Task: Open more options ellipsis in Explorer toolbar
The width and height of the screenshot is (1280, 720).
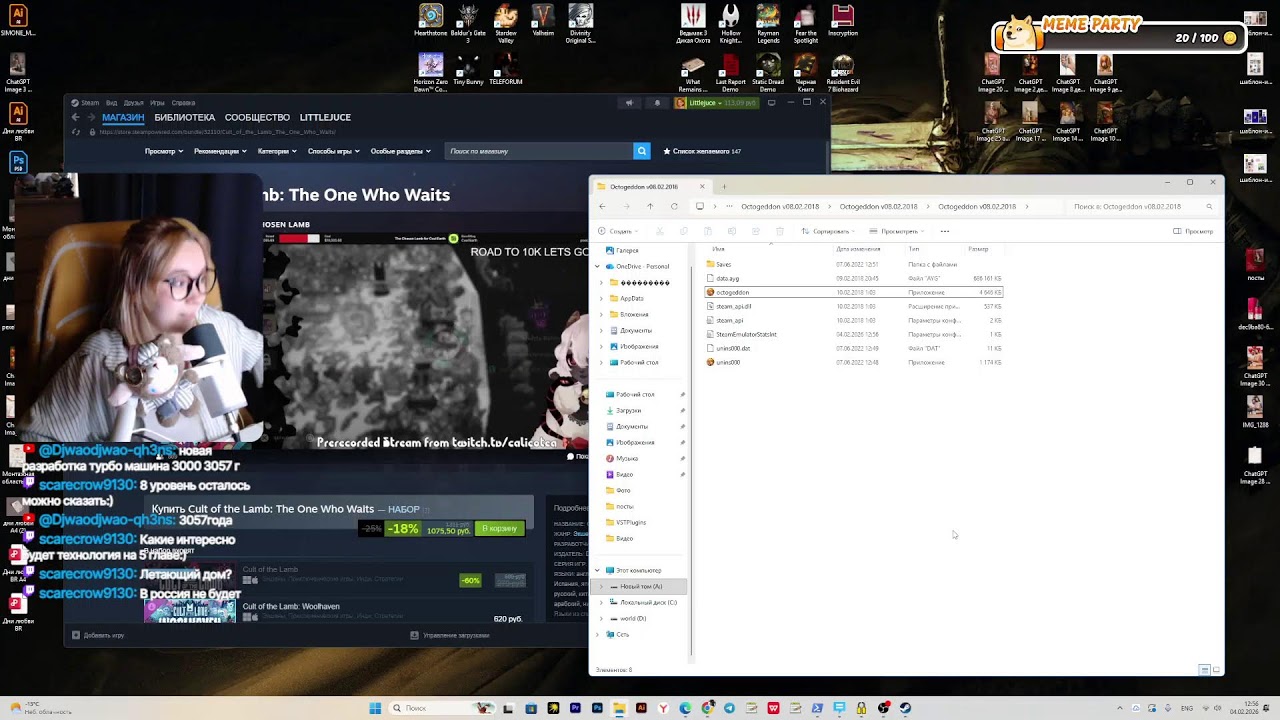Action: pos(944,231)
